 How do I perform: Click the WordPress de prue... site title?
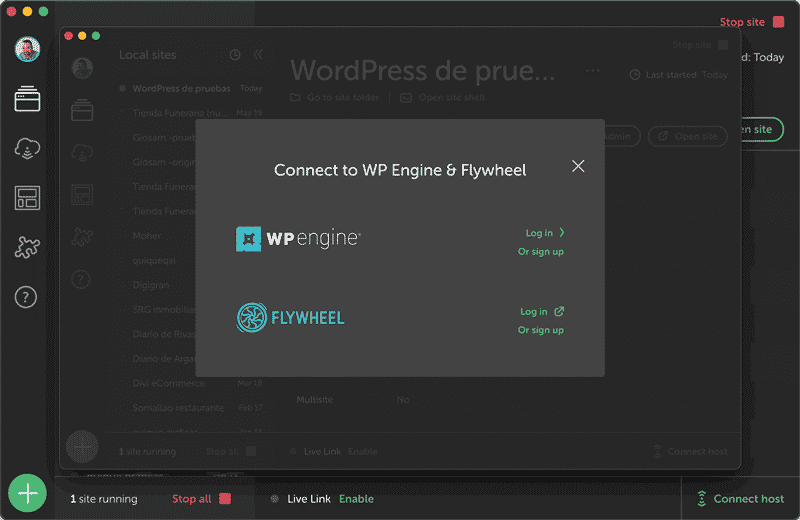click(x=422, y=70)
